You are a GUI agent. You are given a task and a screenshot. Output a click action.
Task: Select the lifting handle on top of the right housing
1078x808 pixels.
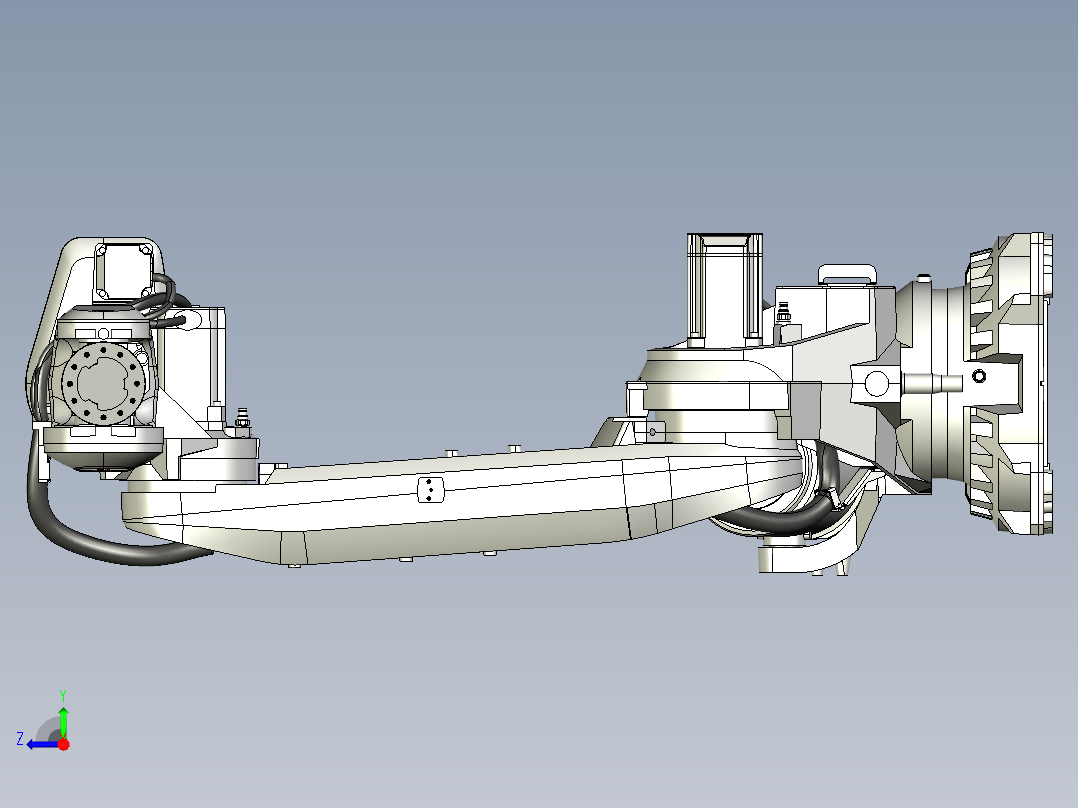tap(847, 274)
